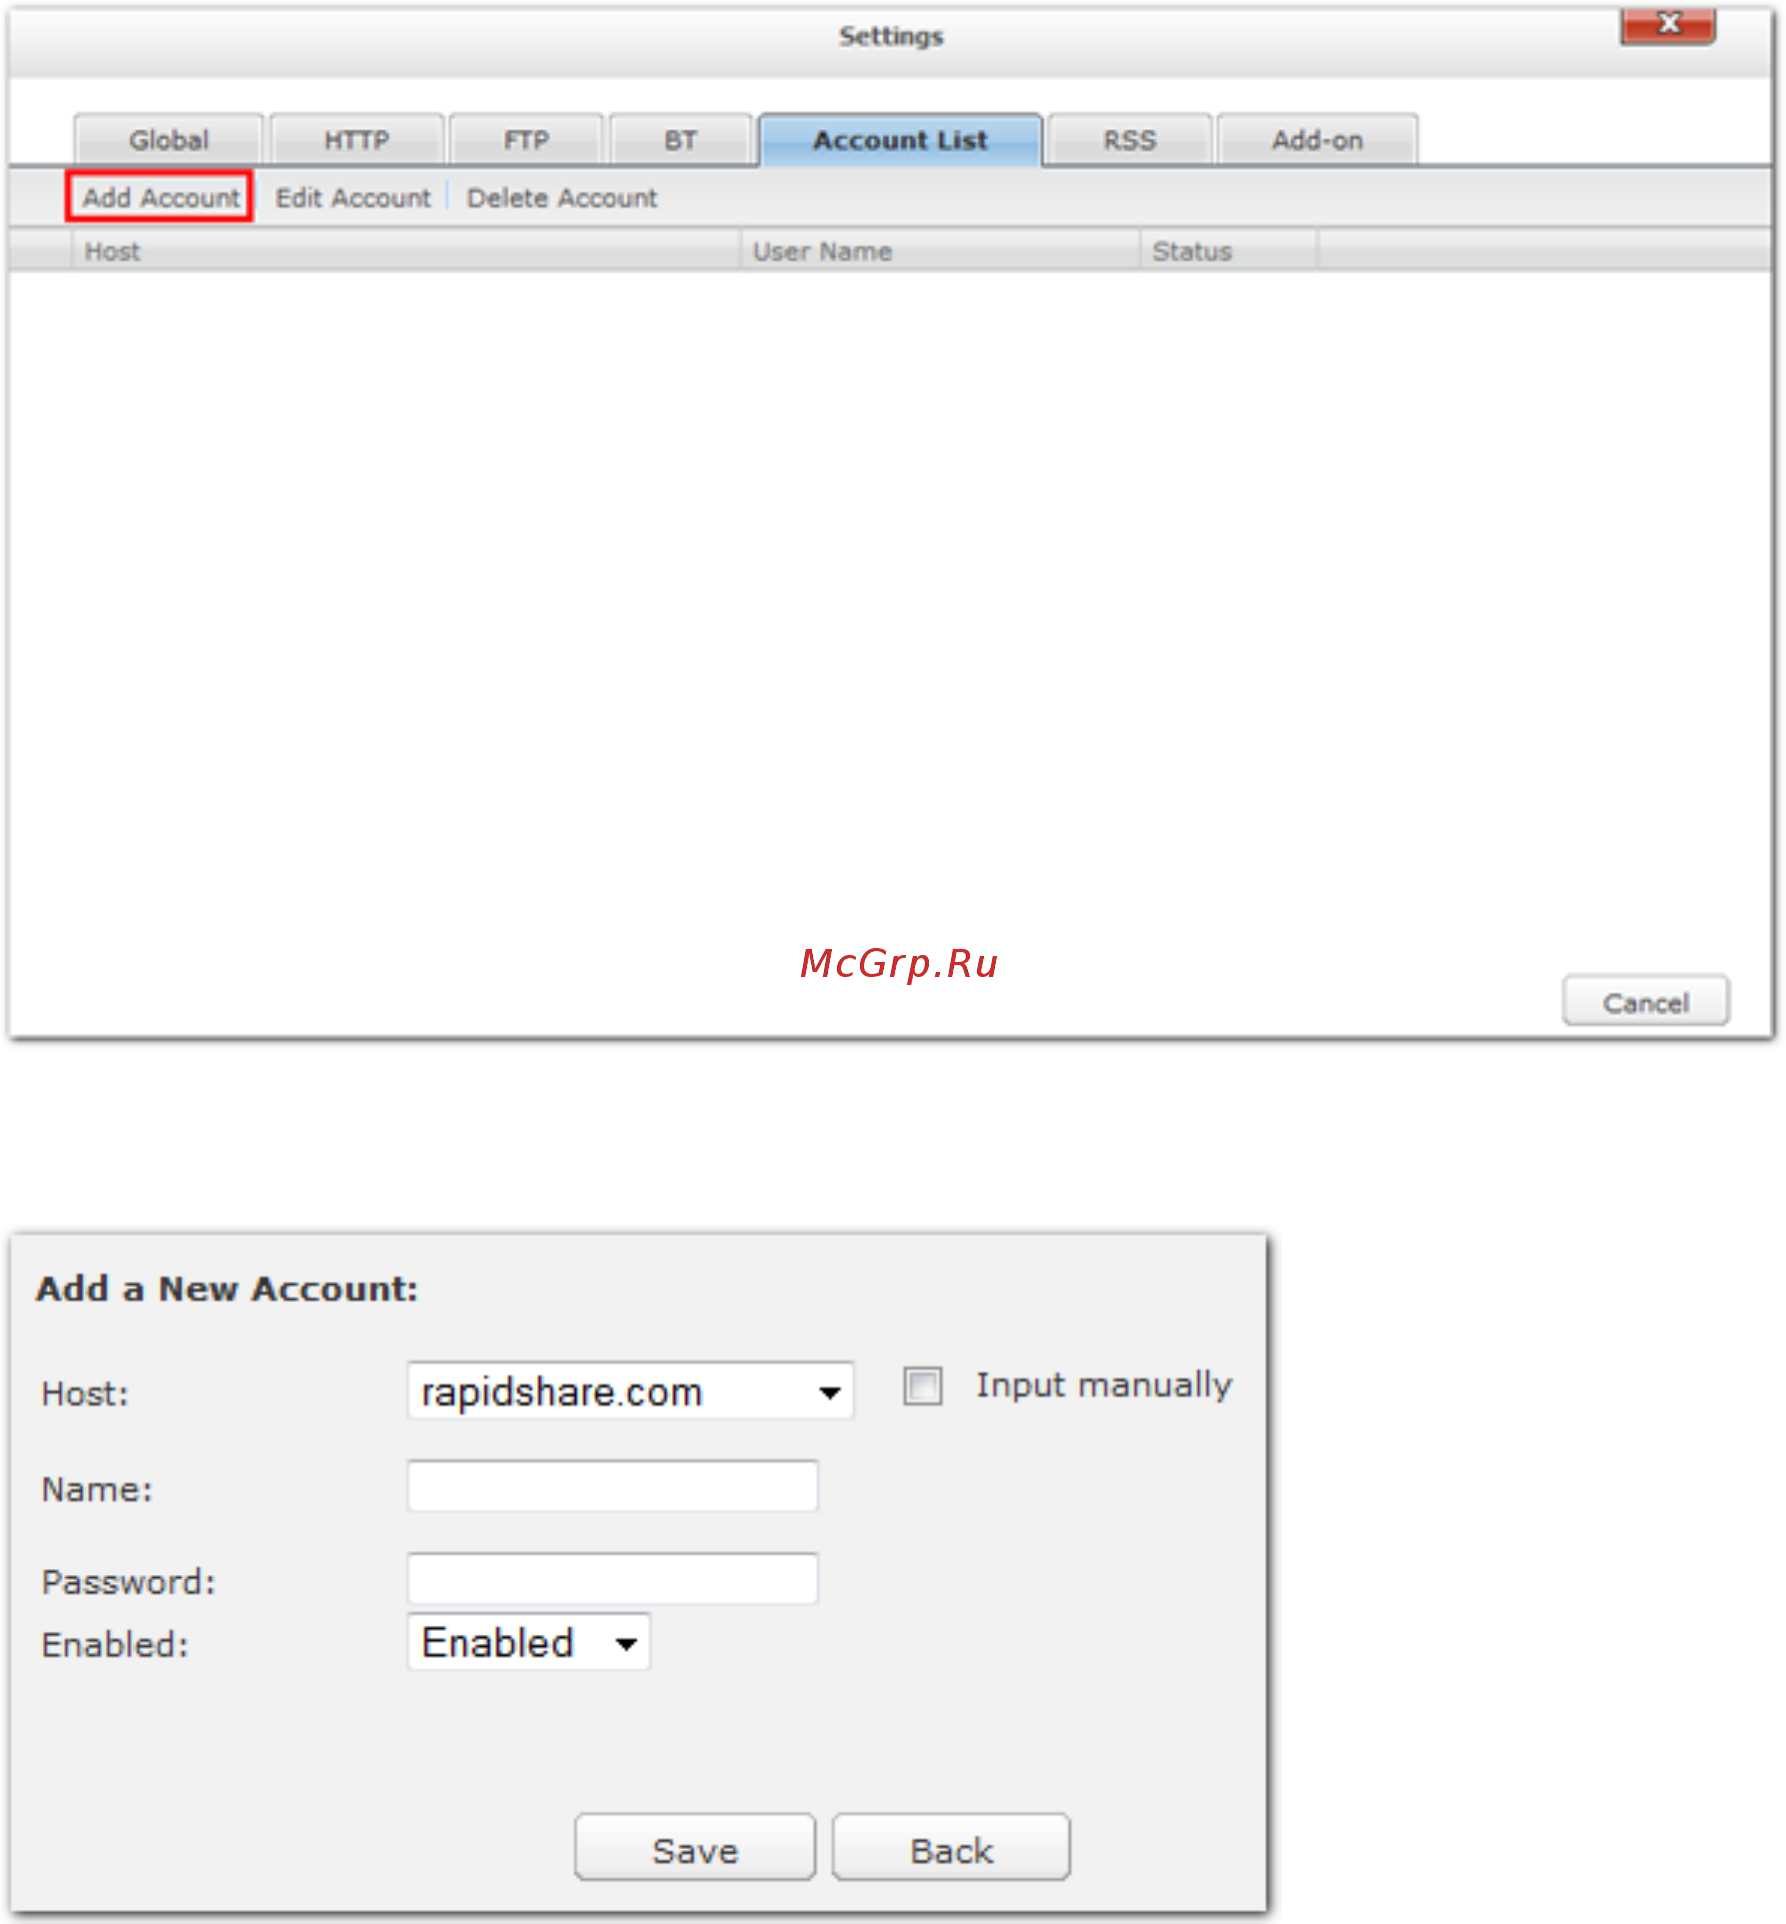Open the Host dropdown showing rapidshare.com

click(630, 1391)
